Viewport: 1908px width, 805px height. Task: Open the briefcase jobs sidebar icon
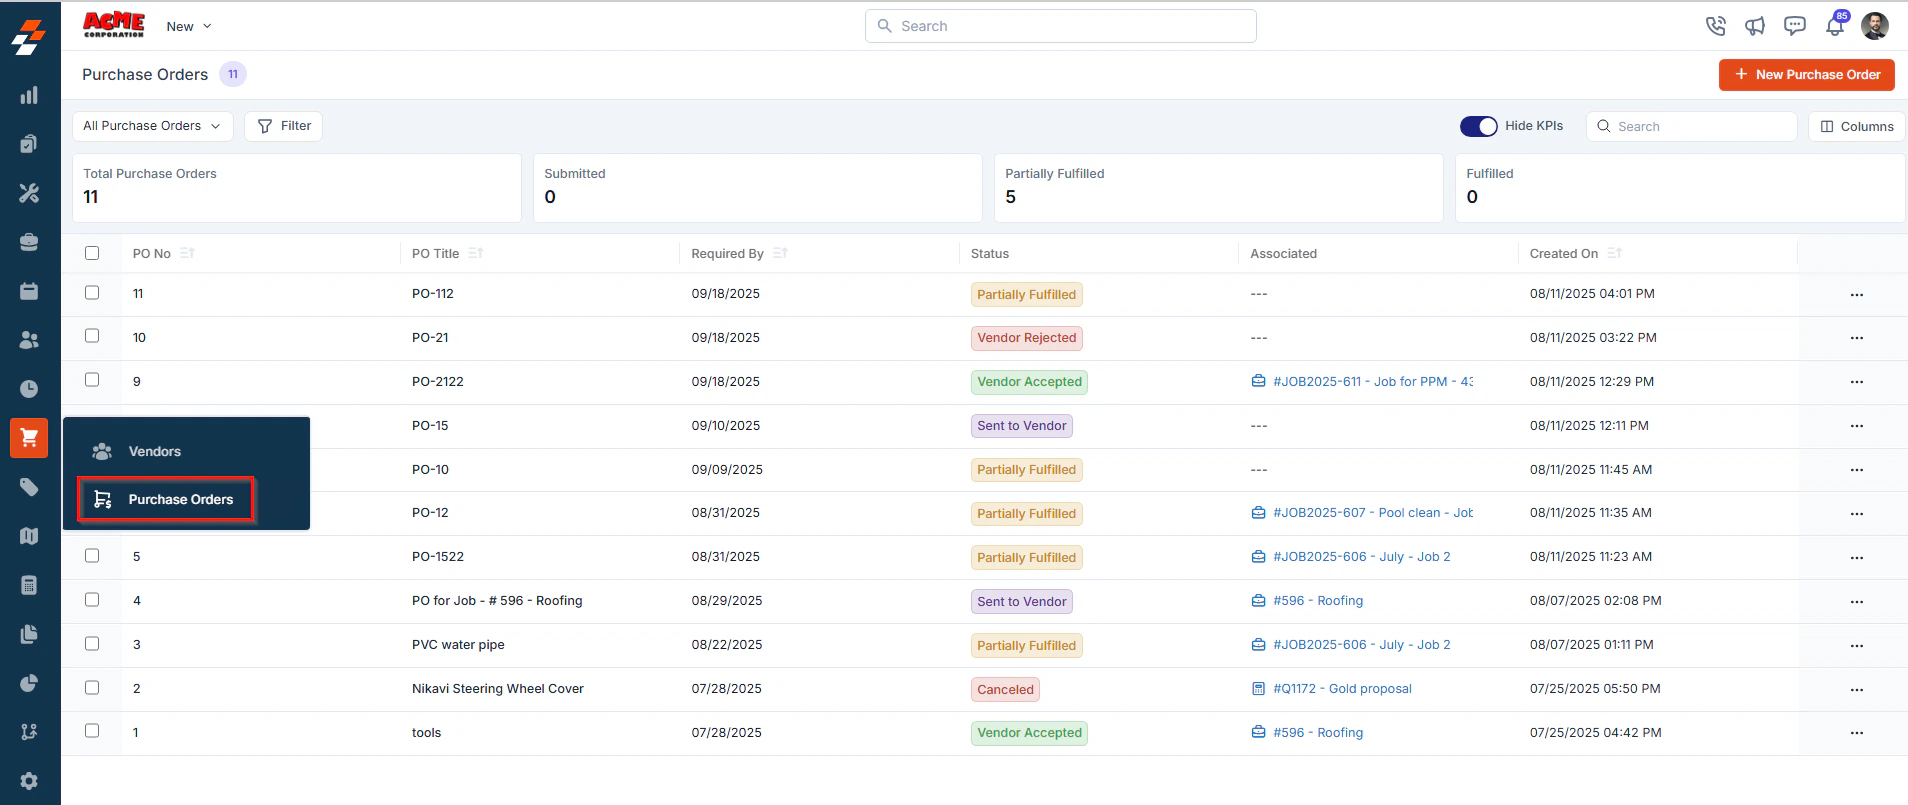click(x=29, y=242)
